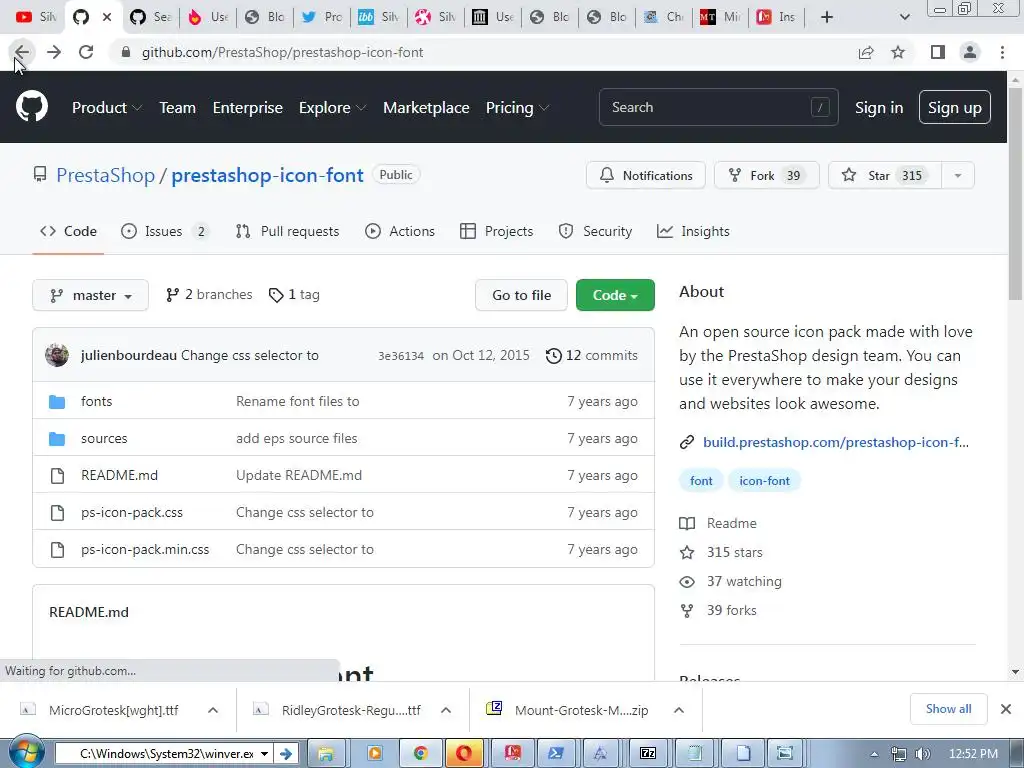The width and height of the screenshot is (1024, 768).
Task: Open the PrestaShop owner link
Action: 105,175
